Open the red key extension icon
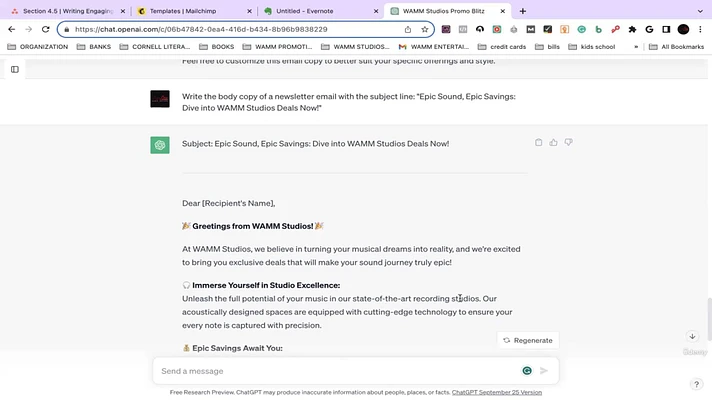 click(615, 30)
